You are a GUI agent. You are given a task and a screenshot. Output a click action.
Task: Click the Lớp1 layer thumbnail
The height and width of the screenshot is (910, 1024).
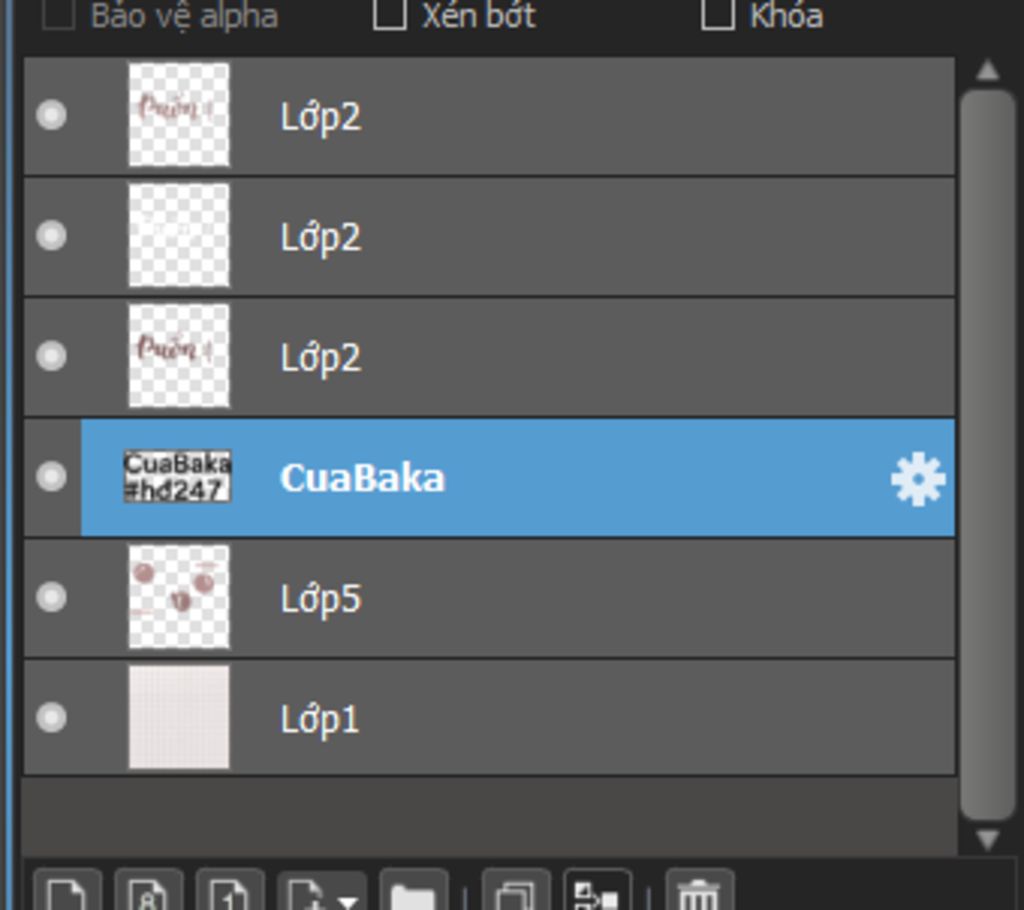point(179,717)
